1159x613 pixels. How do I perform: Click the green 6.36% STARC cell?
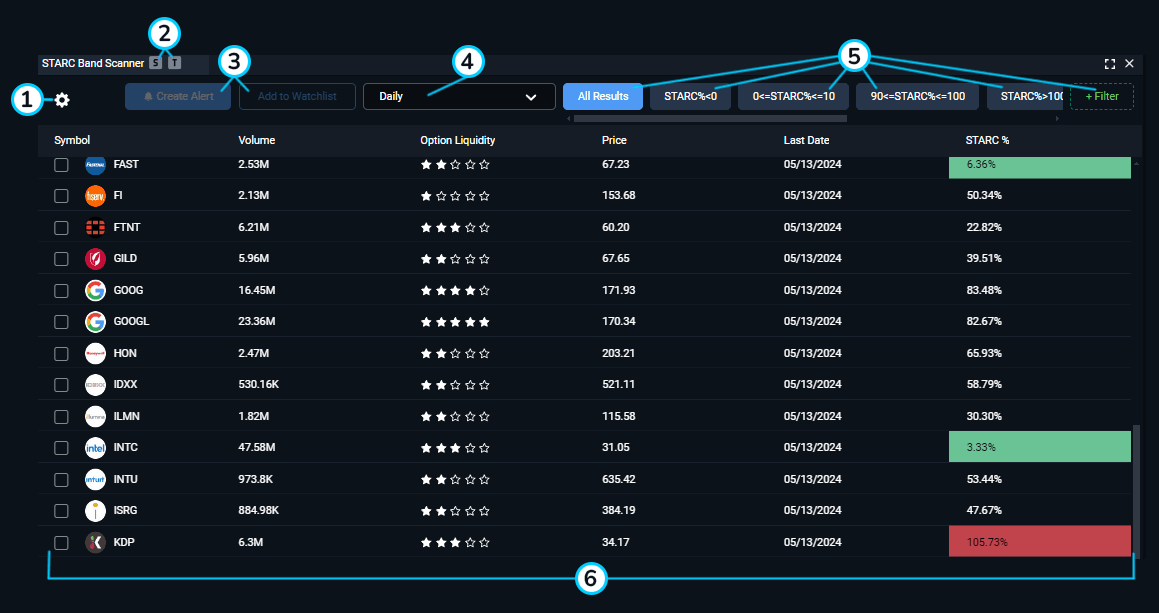[1040, 167]
